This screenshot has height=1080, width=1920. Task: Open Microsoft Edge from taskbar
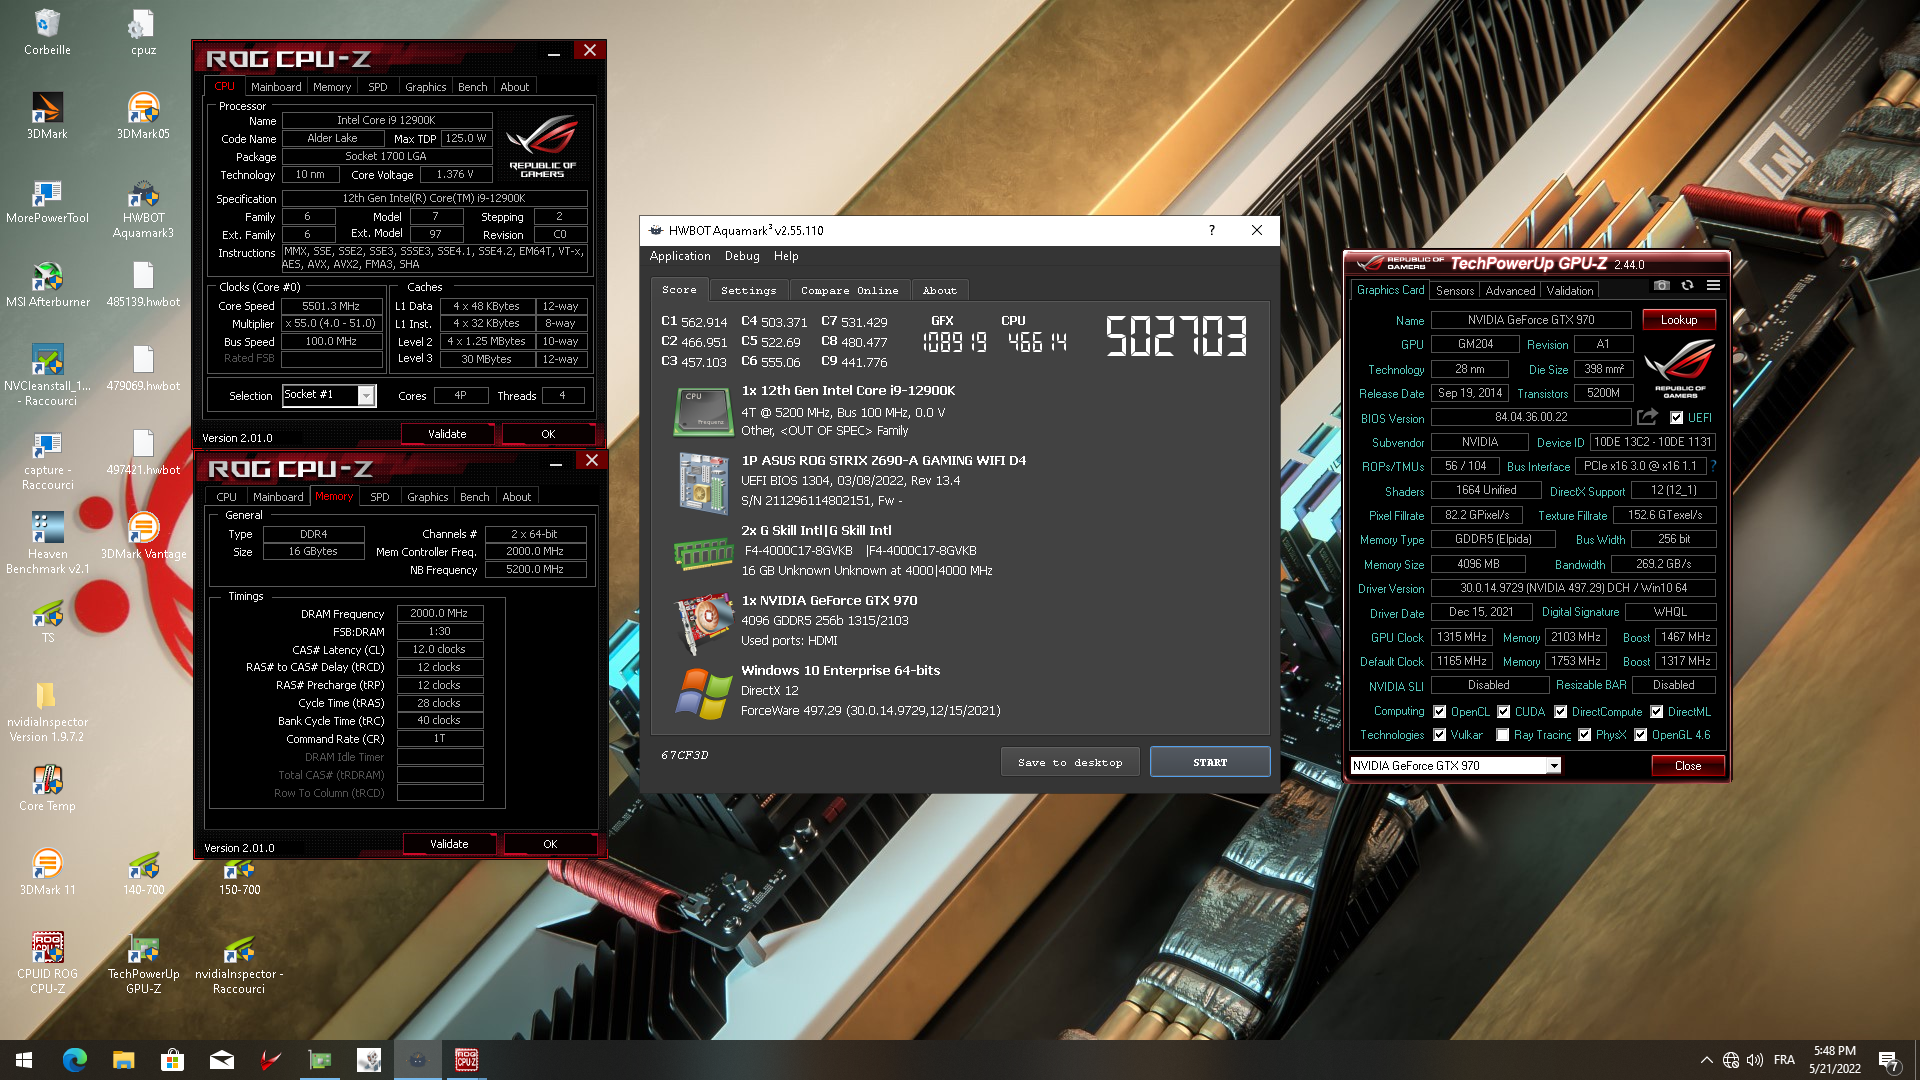pyautogui.click(x=75, y=1060)
